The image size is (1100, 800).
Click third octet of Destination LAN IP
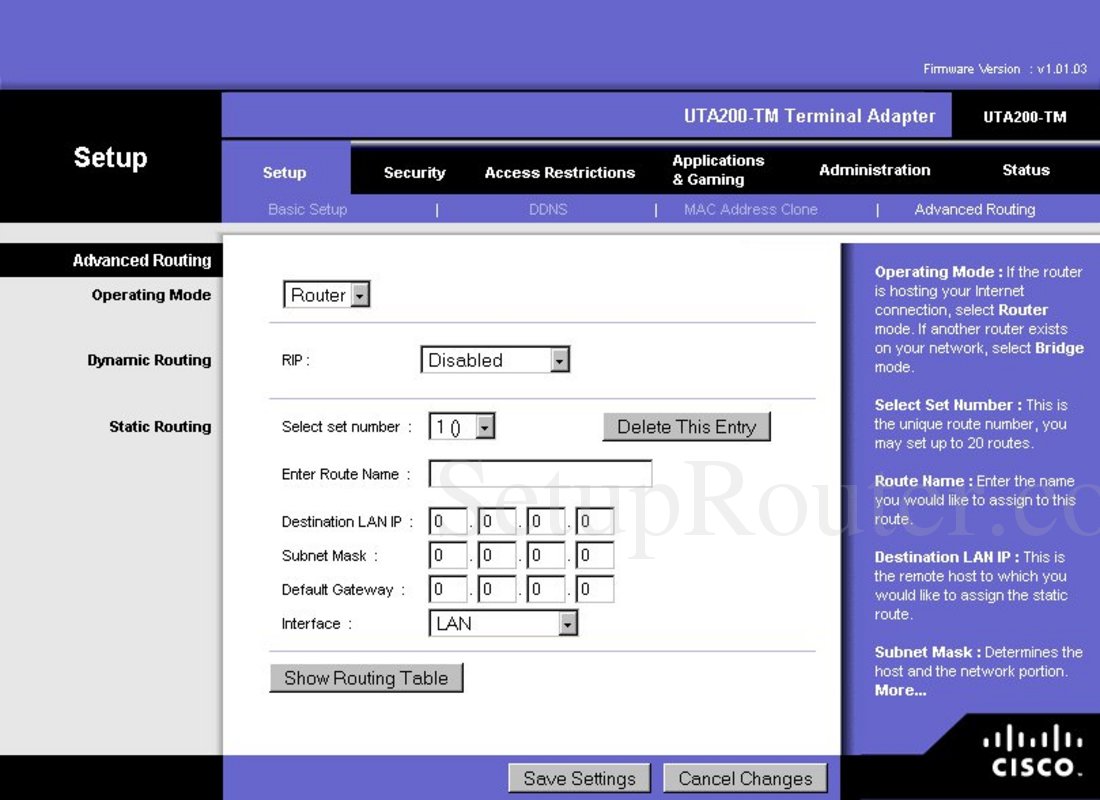(546, 521)
